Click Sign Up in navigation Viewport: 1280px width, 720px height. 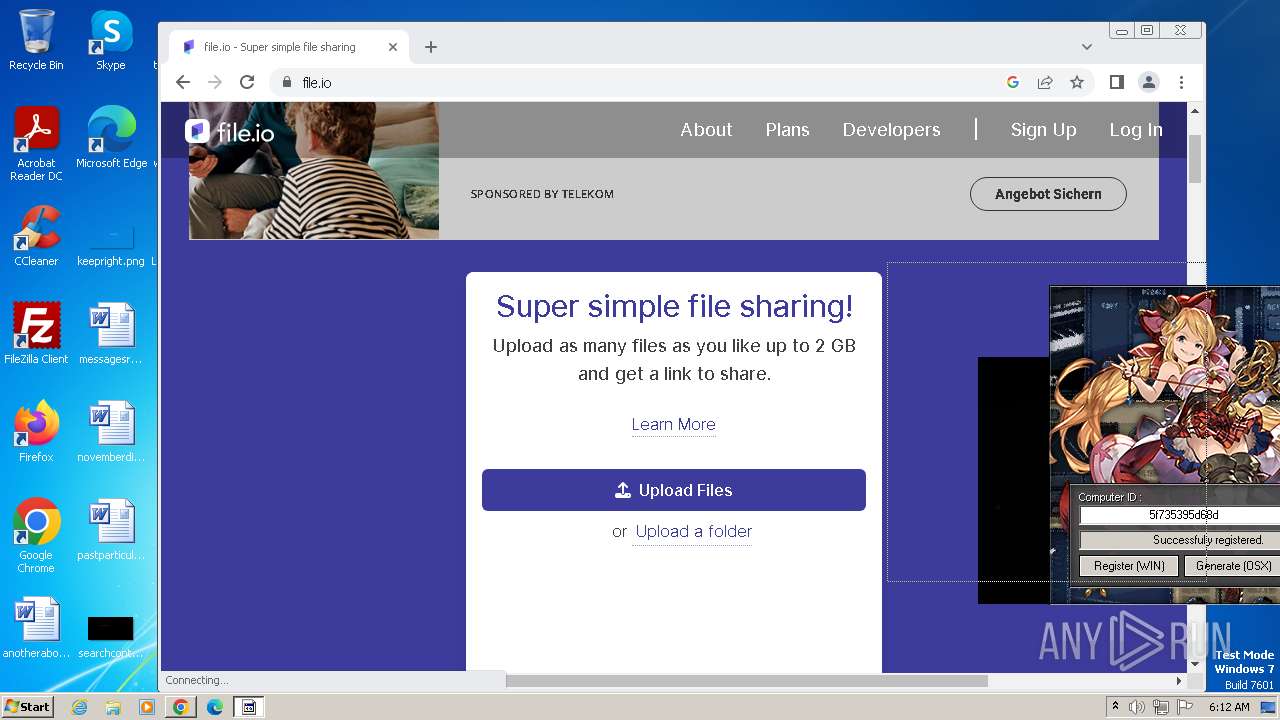1043,130
